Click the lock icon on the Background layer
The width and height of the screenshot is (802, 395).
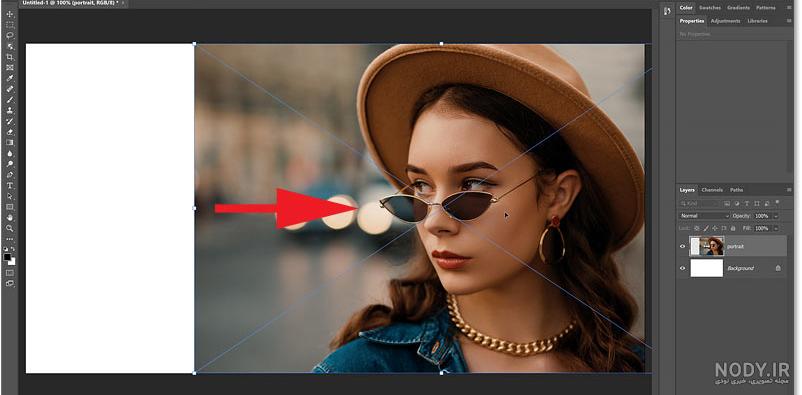[x=778, y=268]
